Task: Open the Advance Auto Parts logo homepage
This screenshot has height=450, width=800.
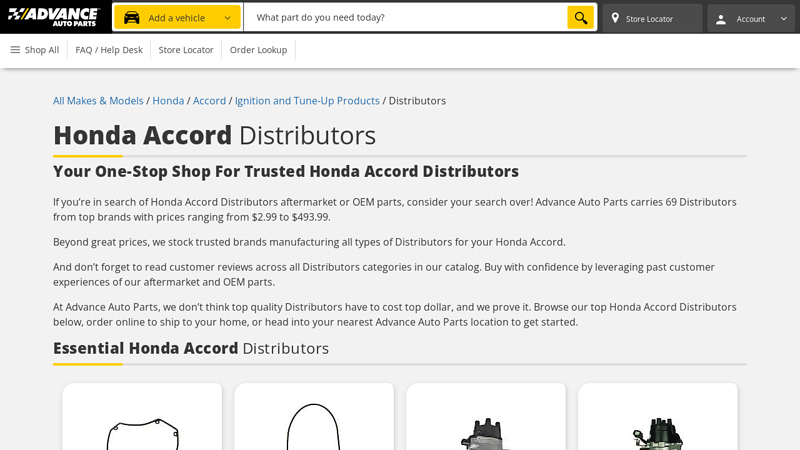Action: [x=53, y=17]
